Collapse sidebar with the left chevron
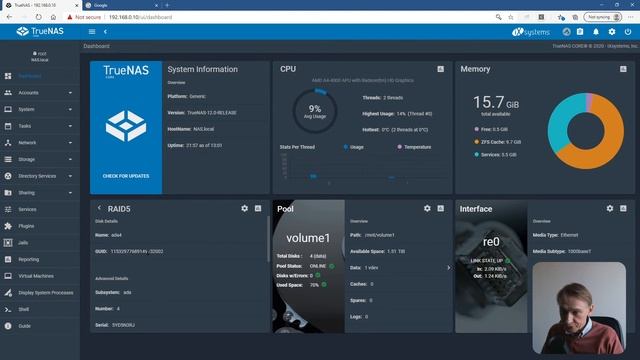 (105, 31)
